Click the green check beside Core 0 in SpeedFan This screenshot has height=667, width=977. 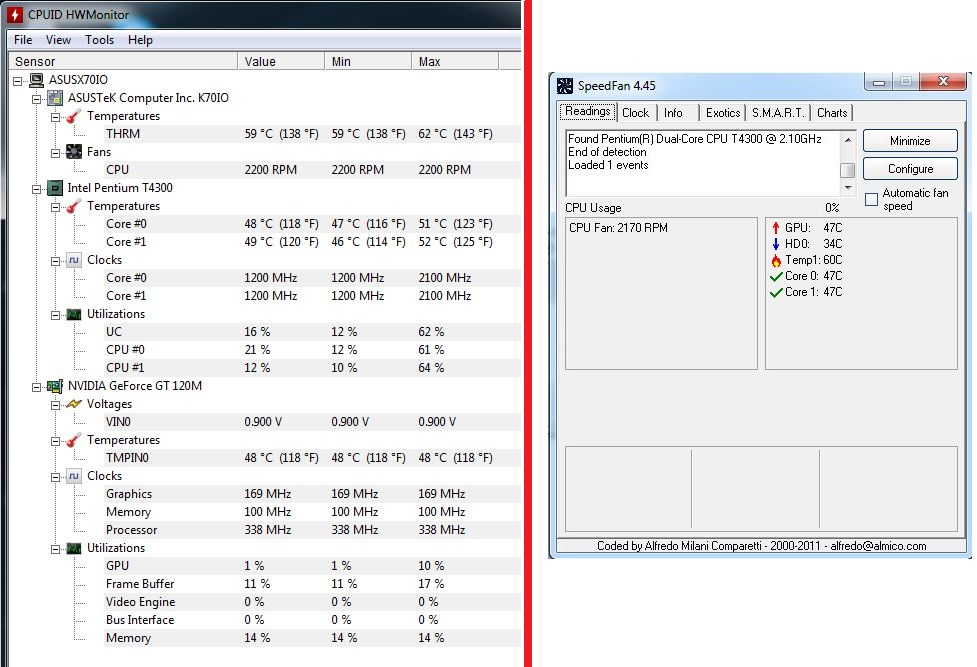(x=776, y=276)
